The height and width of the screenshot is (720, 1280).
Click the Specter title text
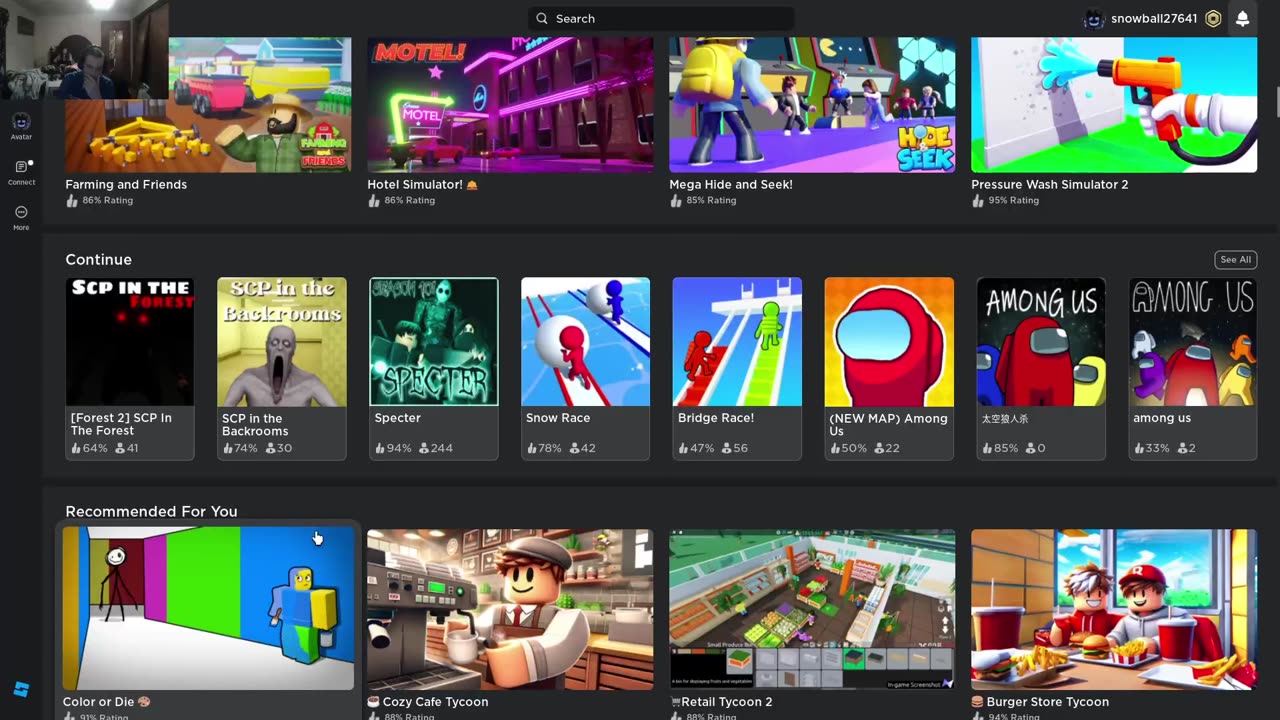(x=398, y=418)
